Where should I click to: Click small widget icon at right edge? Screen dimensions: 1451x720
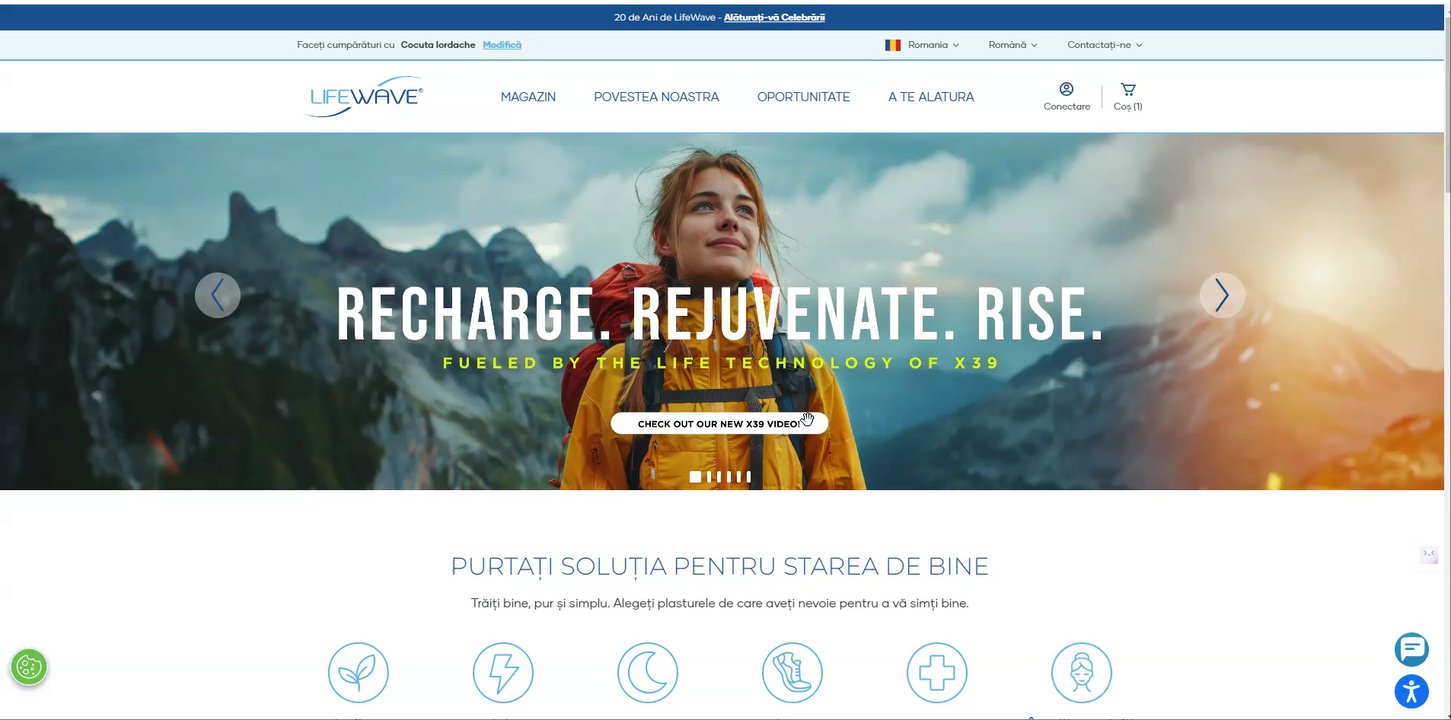coord(1429,555)
